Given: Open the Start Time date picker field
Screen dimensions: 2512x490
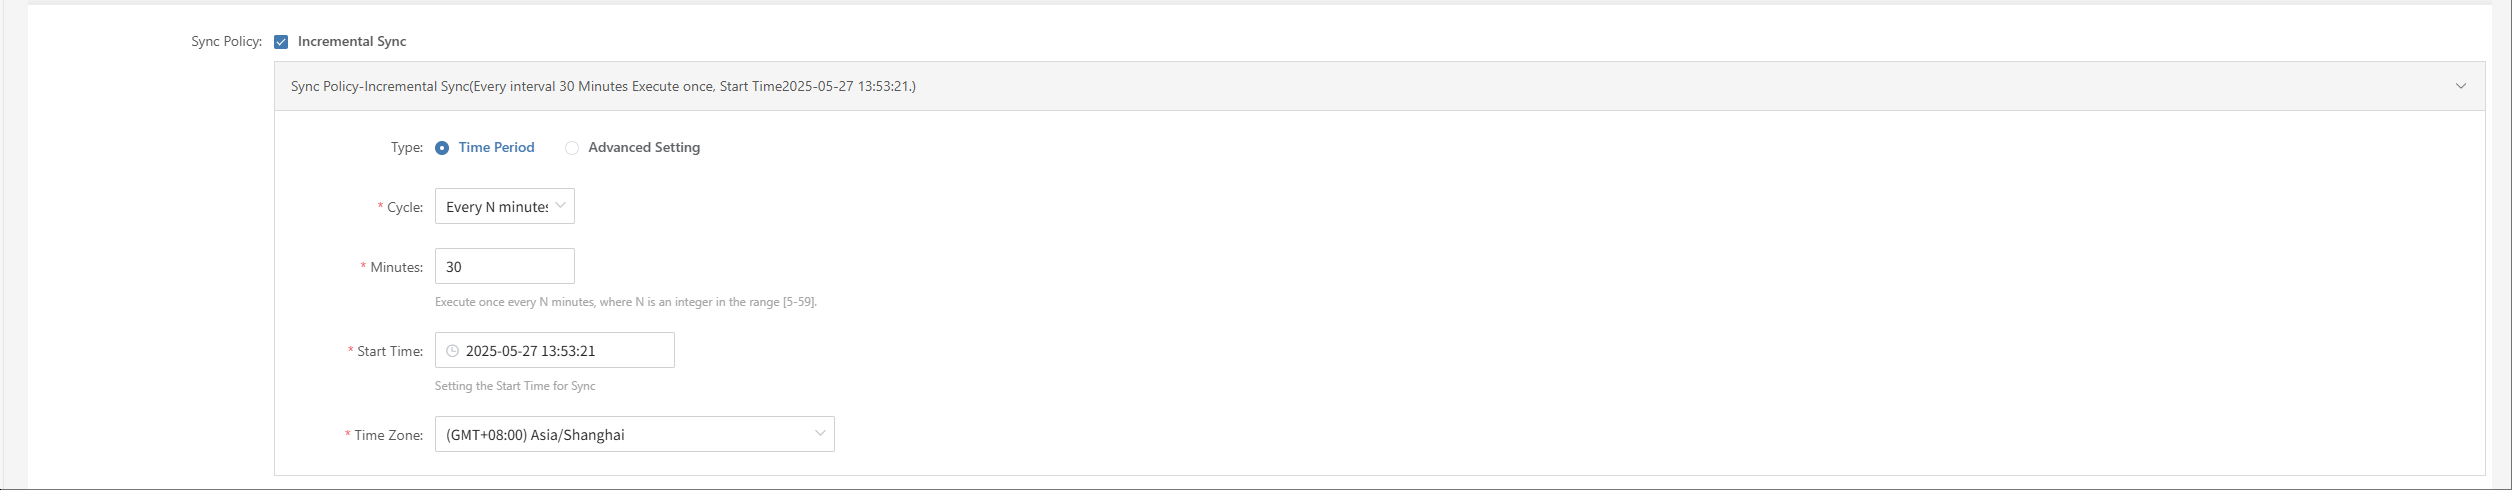Looking at the screenshot, I should tap(555, 350).
